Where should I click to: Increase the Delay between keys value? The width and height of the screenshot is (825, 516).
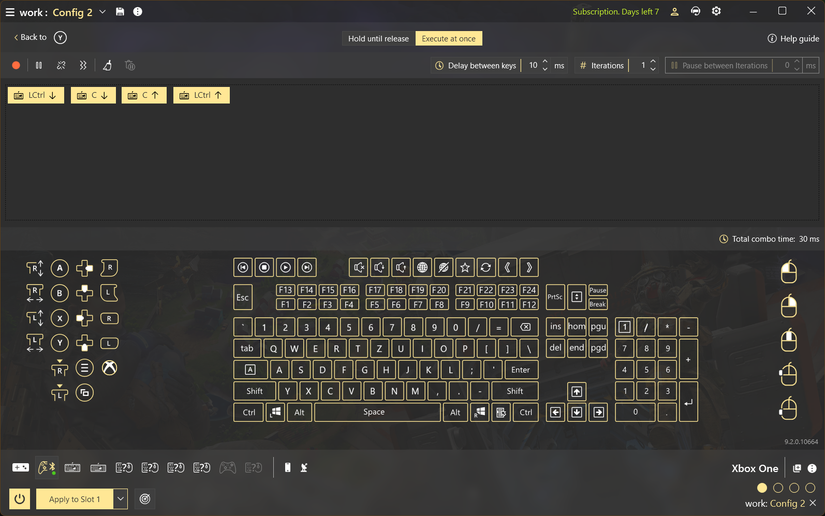tap(545, 62)
